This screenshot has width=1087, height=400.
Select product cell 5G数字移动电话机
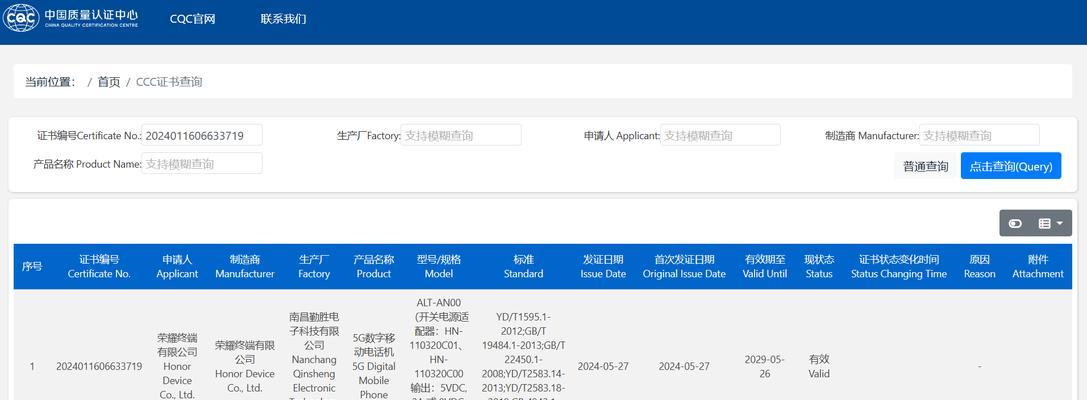pos(374,366)
